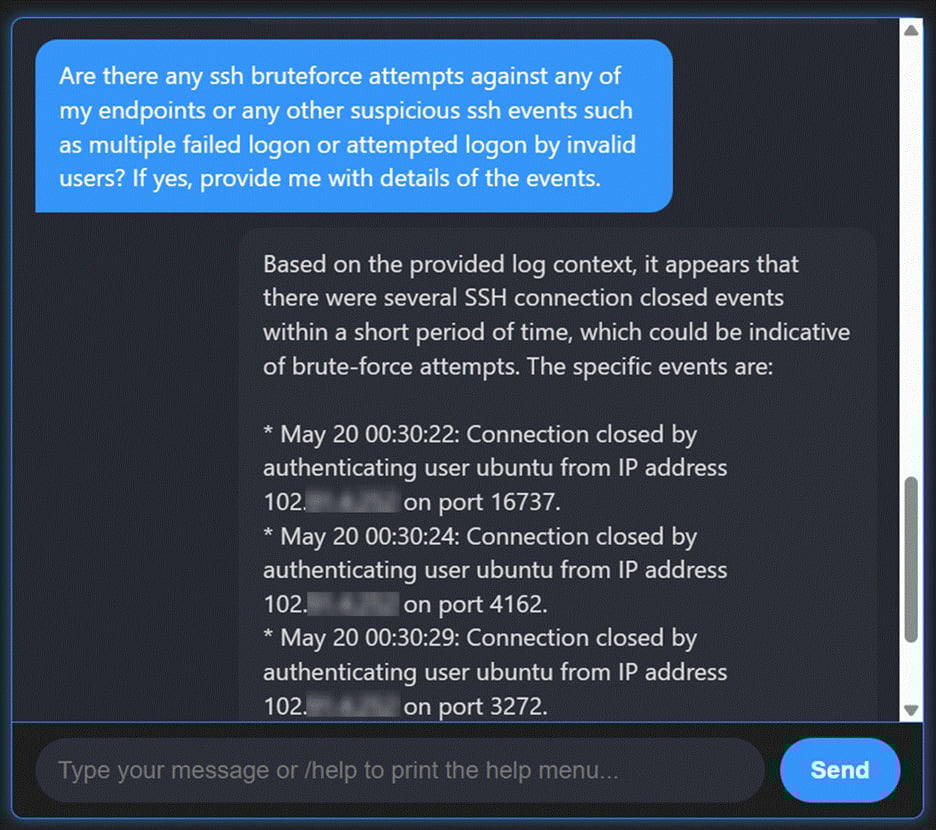
Task: Click 'The specific events are:' text
Action: 650,366
